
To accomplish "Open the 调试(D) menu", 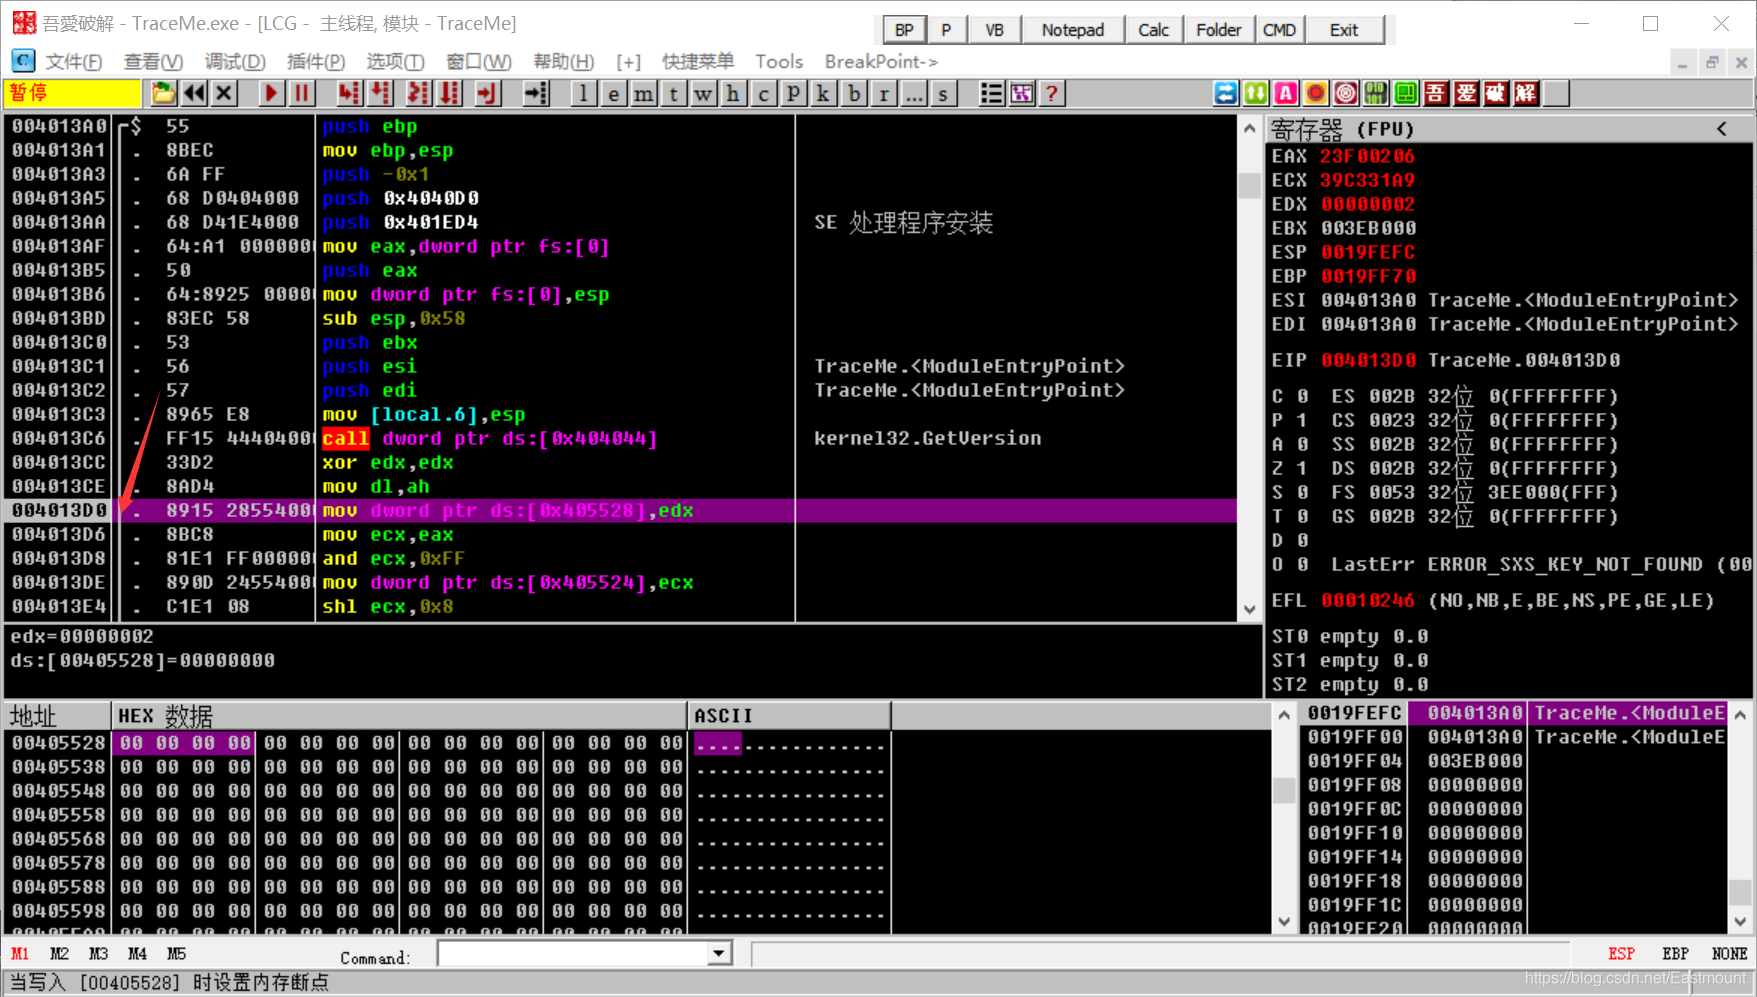I will tap(235, 62).
